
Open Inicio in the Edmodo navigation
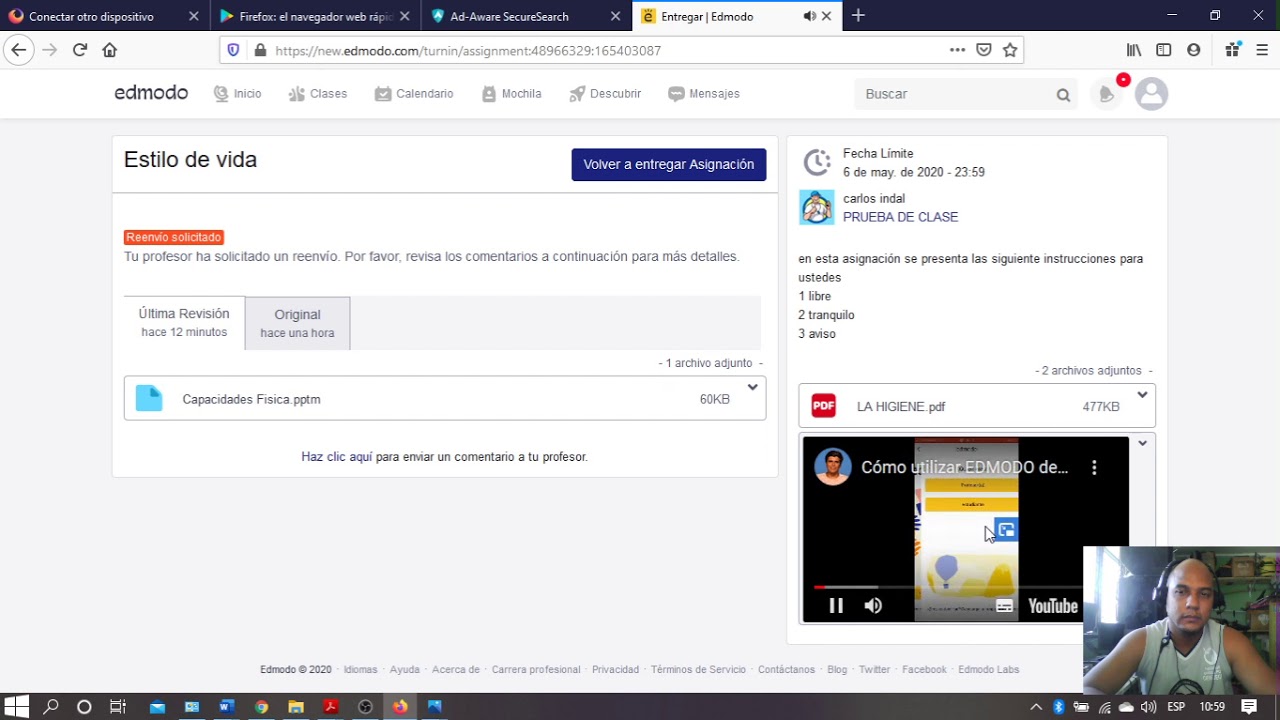pos(237,94)
